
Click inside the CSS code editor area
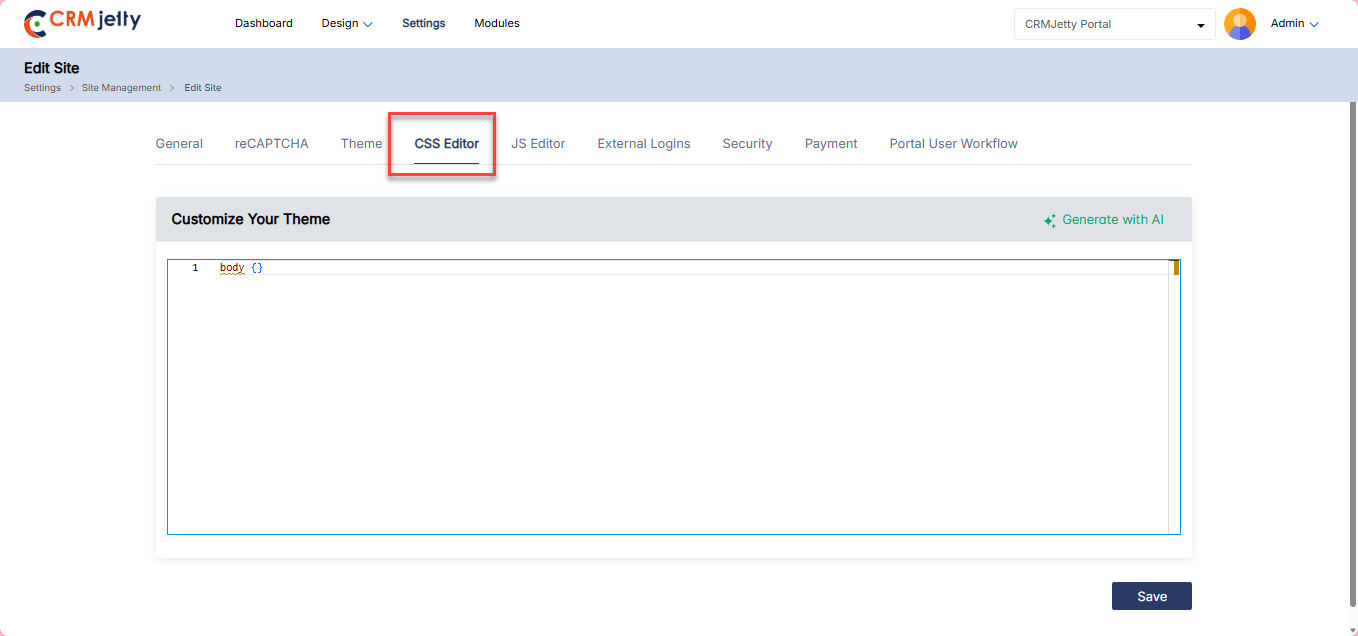tap(670, 400)
